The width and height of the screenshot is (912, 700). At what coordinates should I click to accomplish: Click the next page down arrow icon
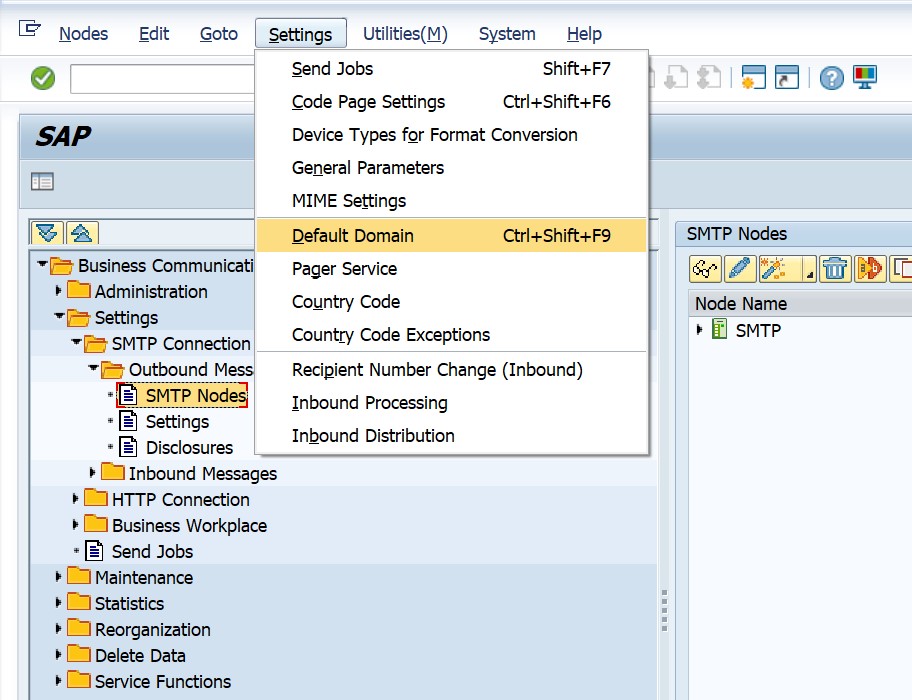pyautogui.click(x=676, y=77)
